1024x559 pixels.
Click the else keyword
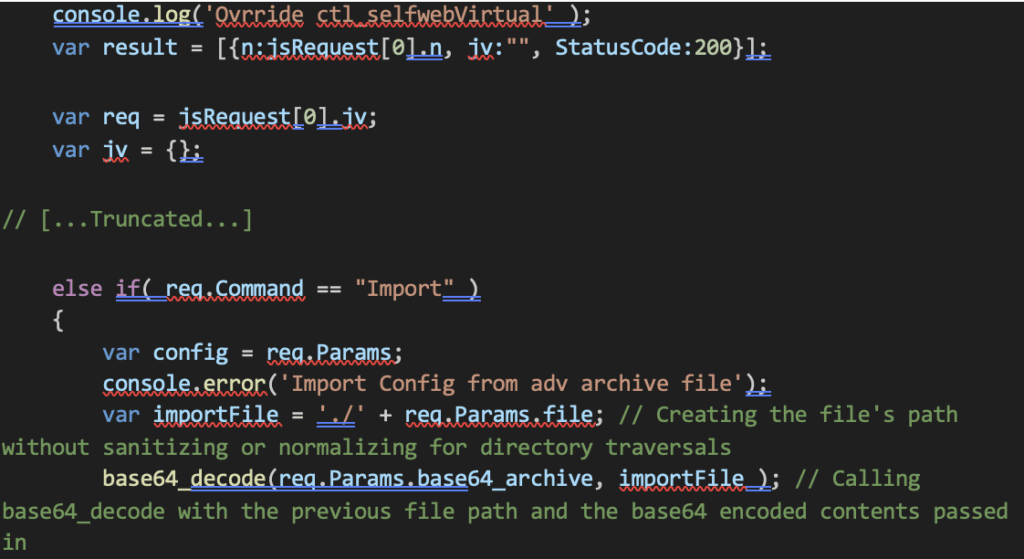click(x=78, y=289)
